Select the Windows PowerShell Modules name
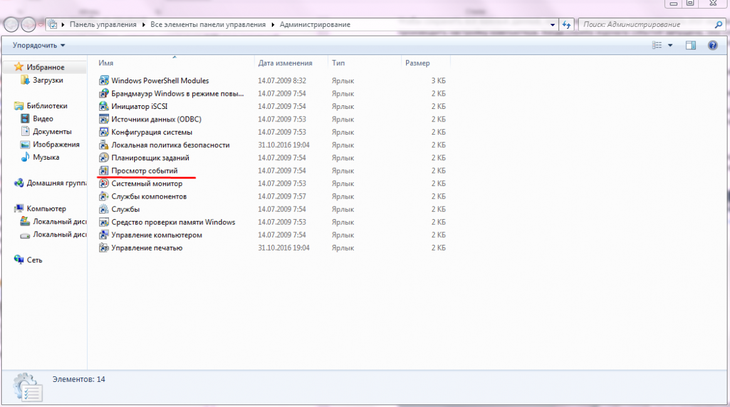Screen dimensions: 730x407 [x=160, y=81]
